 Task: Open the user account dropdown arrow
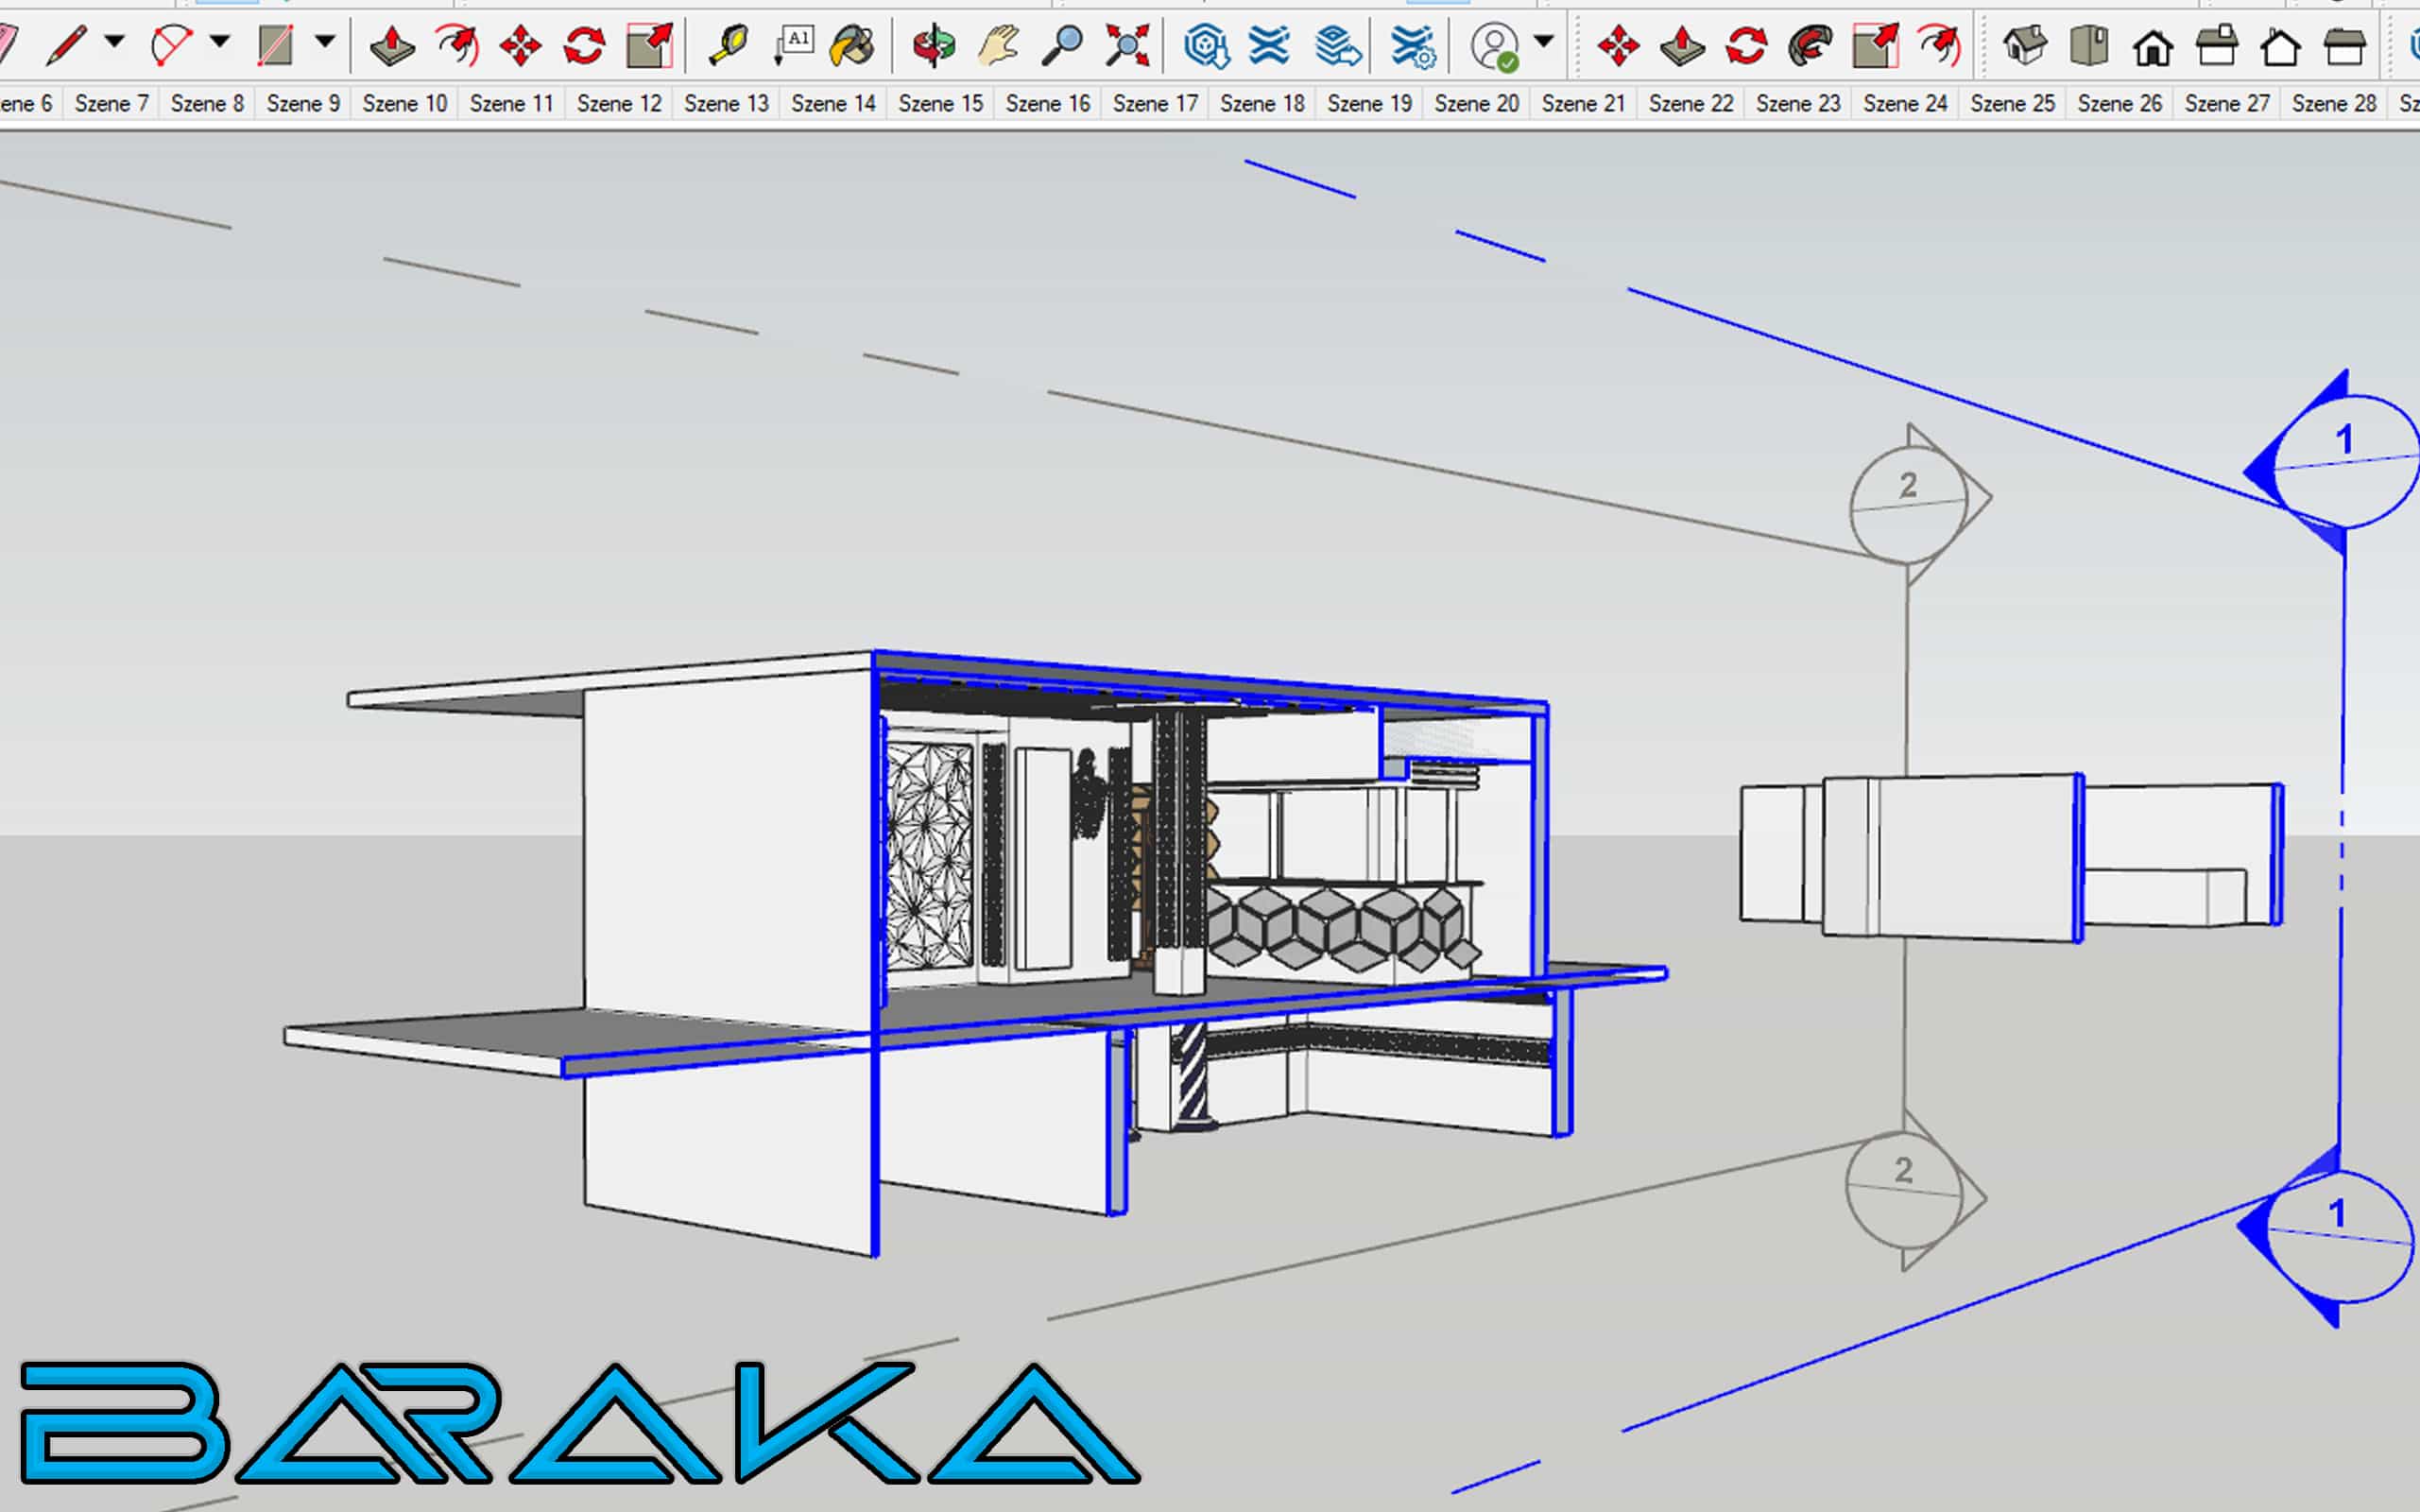tap(1544, 42)
